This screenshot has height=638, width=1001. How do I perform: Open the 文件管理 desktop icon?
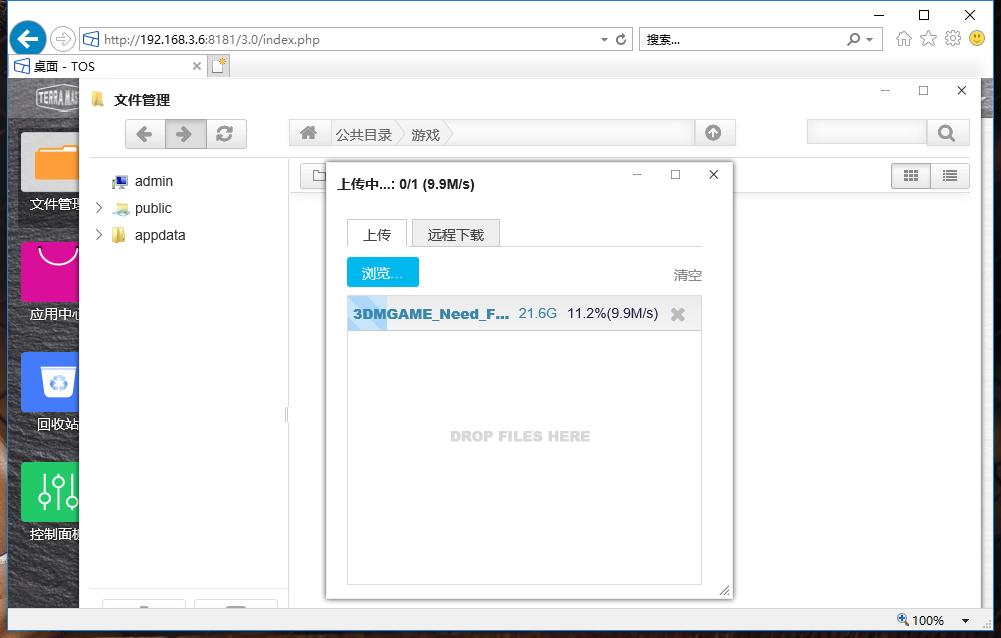pos(51,171)
